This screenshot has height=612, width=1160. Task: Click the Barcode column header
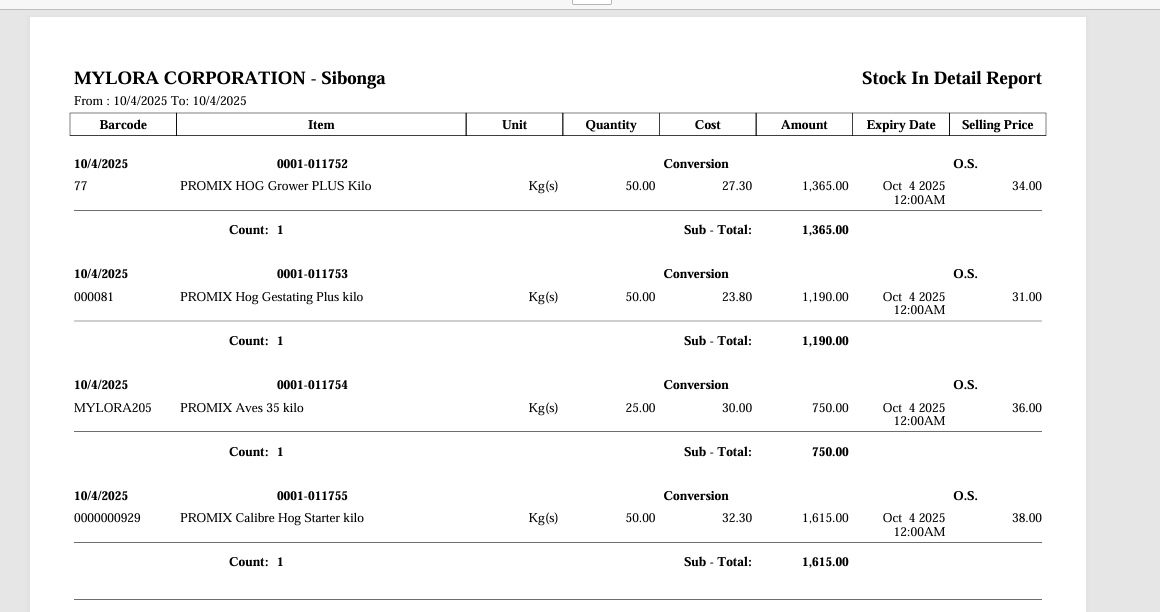[123, 125]
